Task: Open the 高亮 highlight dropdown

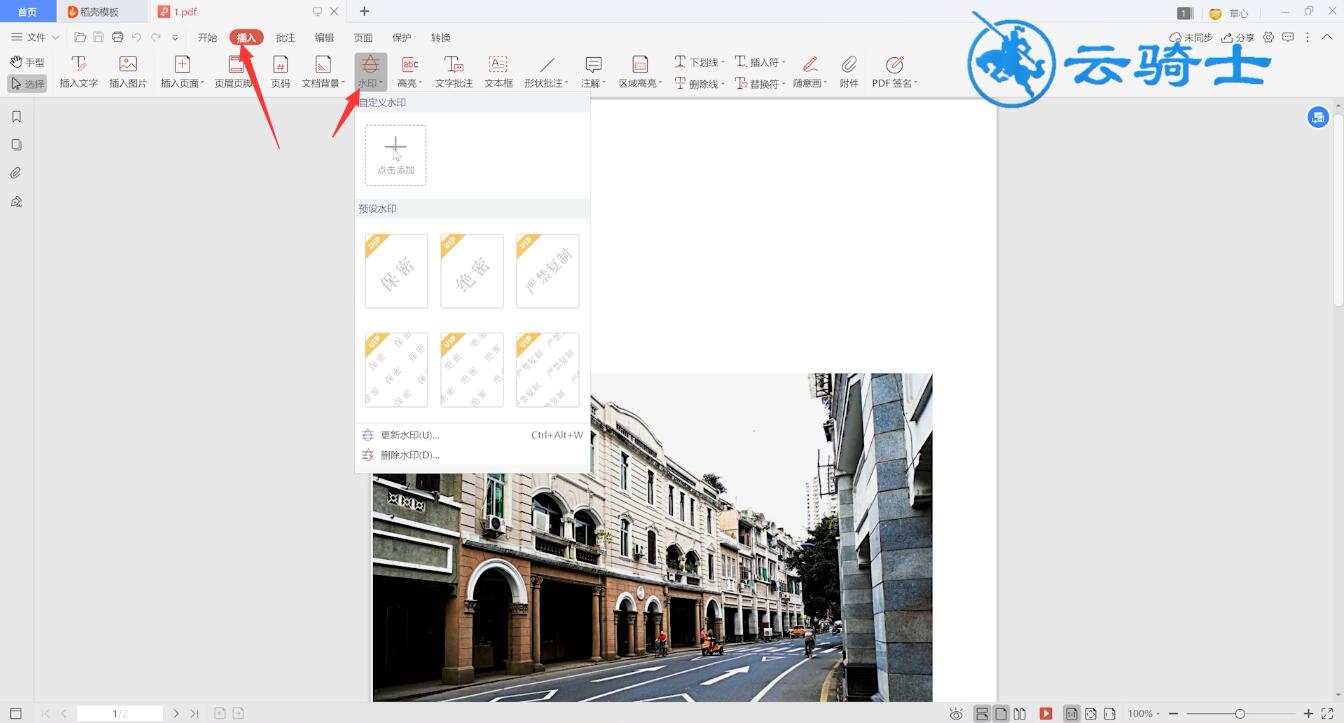Action: pyautogui.click(x=410, y=72)
